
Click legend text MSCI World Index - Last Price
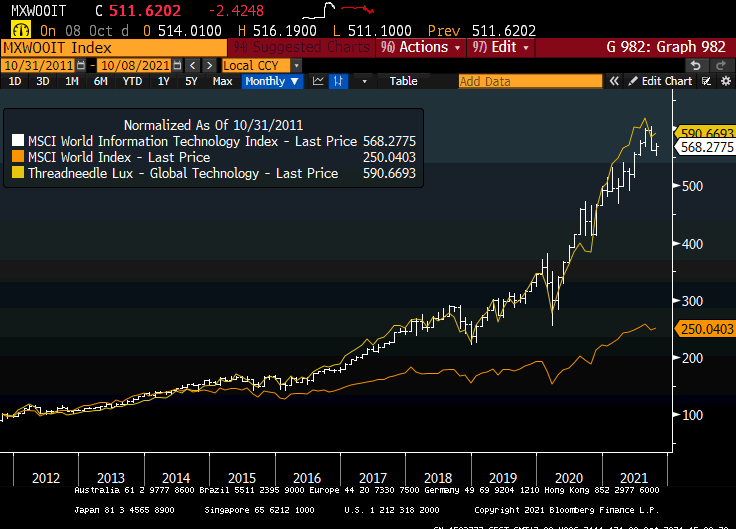pos(119,157)
